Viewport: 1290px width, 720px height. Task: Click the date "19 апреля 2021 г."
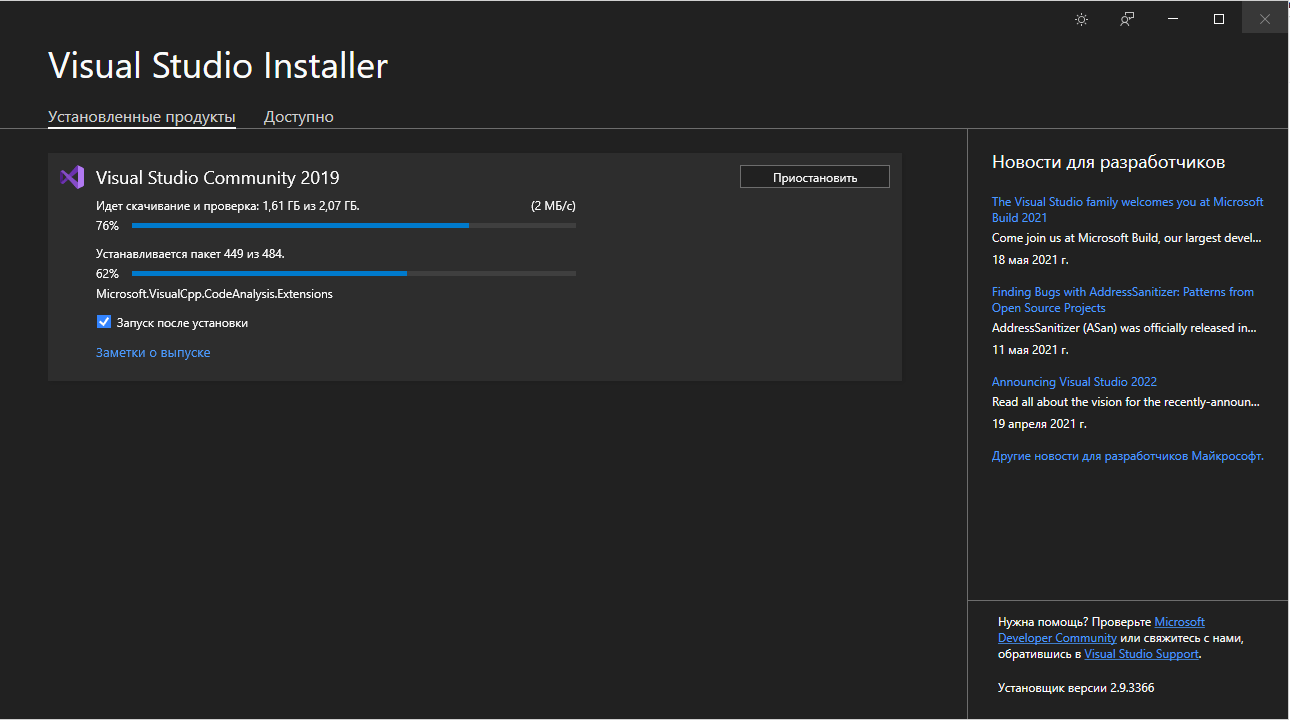(x=1039, y=424)
